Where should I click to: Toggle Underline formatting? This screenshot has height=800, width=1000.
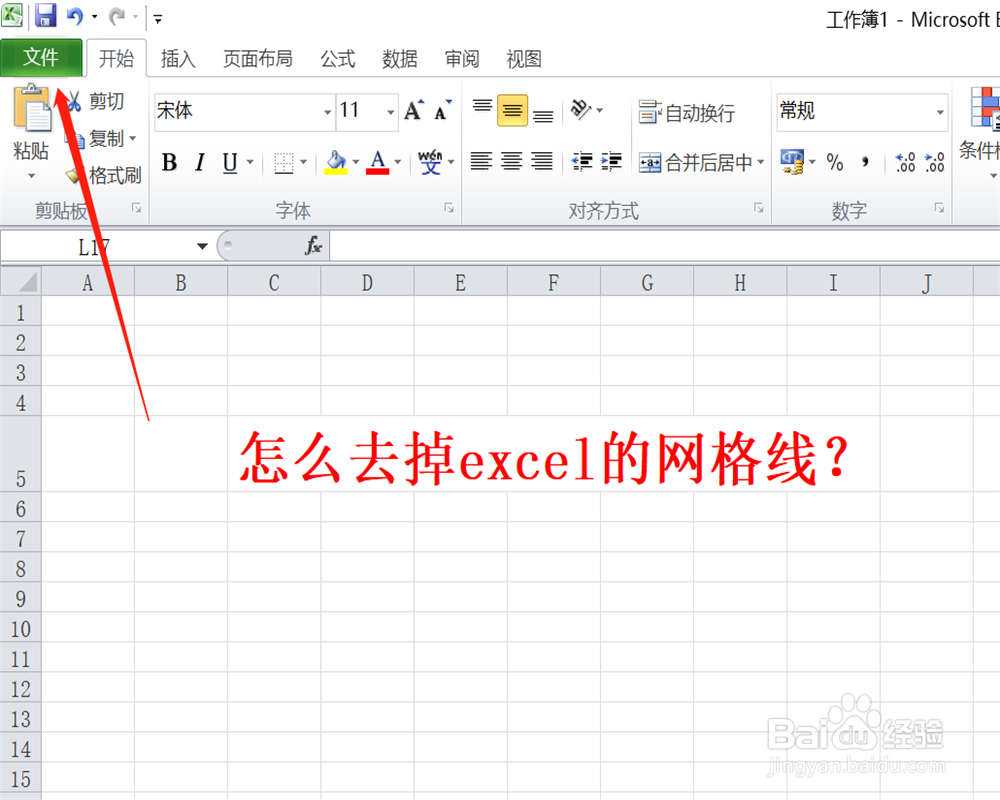(x=230, y=163)
